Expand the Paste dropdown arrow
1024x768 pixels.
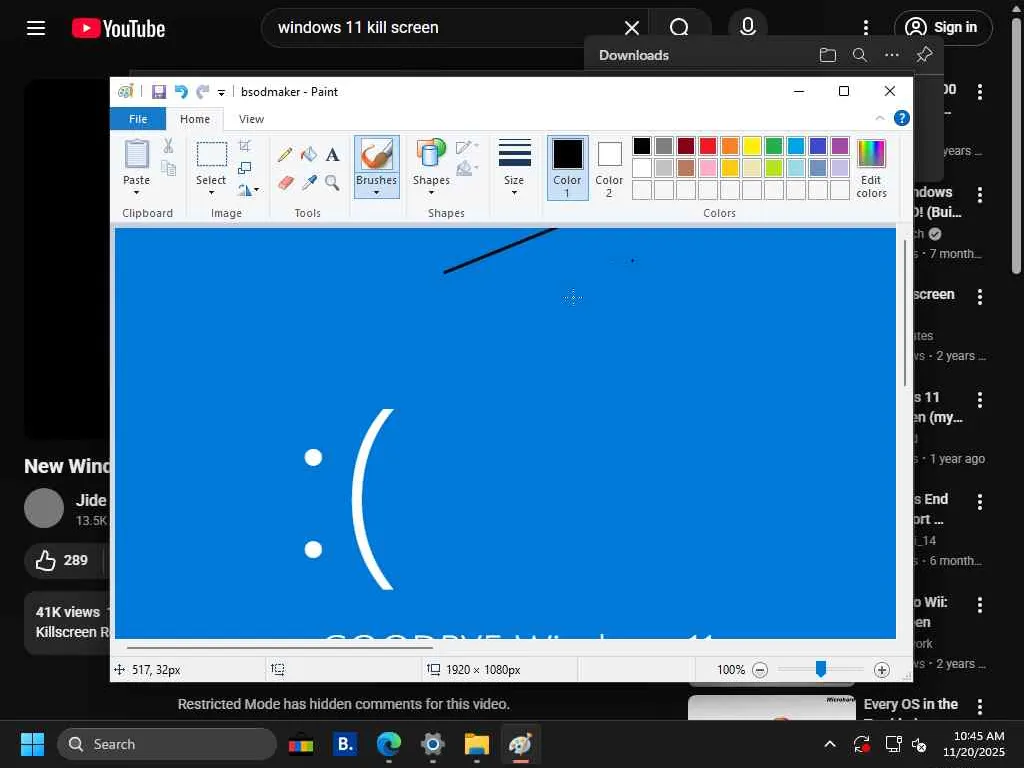click(136, 192)
